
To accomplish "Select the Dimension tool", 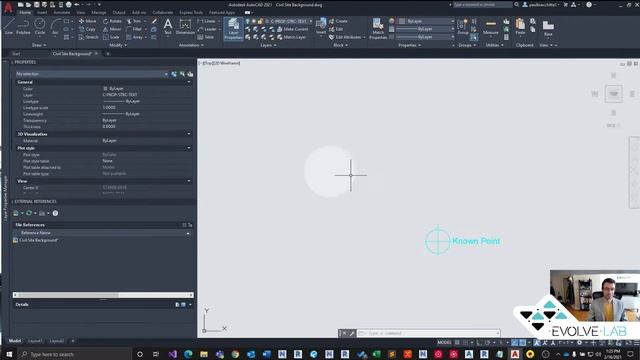I will click(185, 27).
